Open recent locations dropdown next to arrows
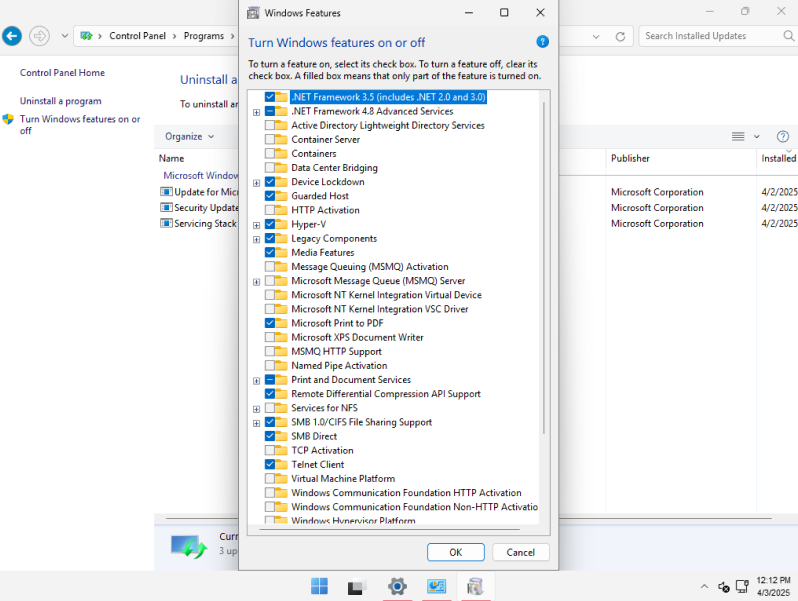This screenshot has height=601, width=798. coord(65,36)
